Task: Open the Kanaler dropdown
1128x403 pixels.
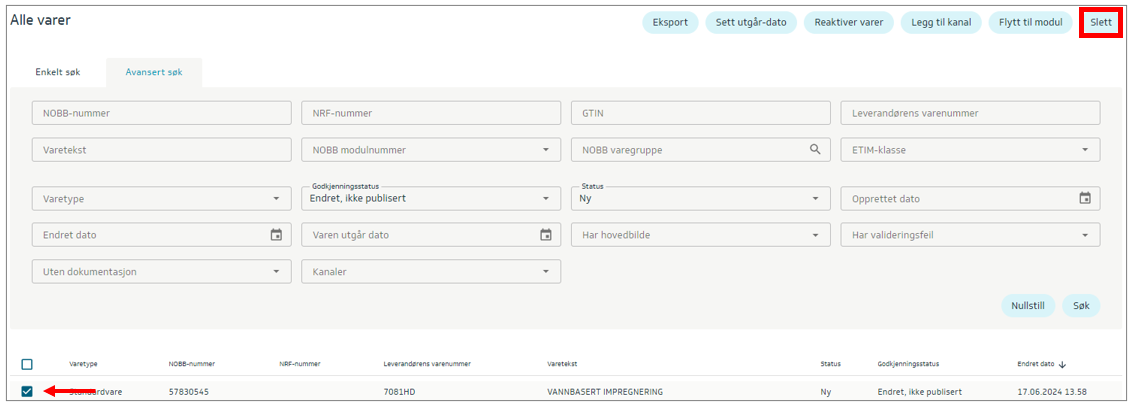Action: [430, 271]
